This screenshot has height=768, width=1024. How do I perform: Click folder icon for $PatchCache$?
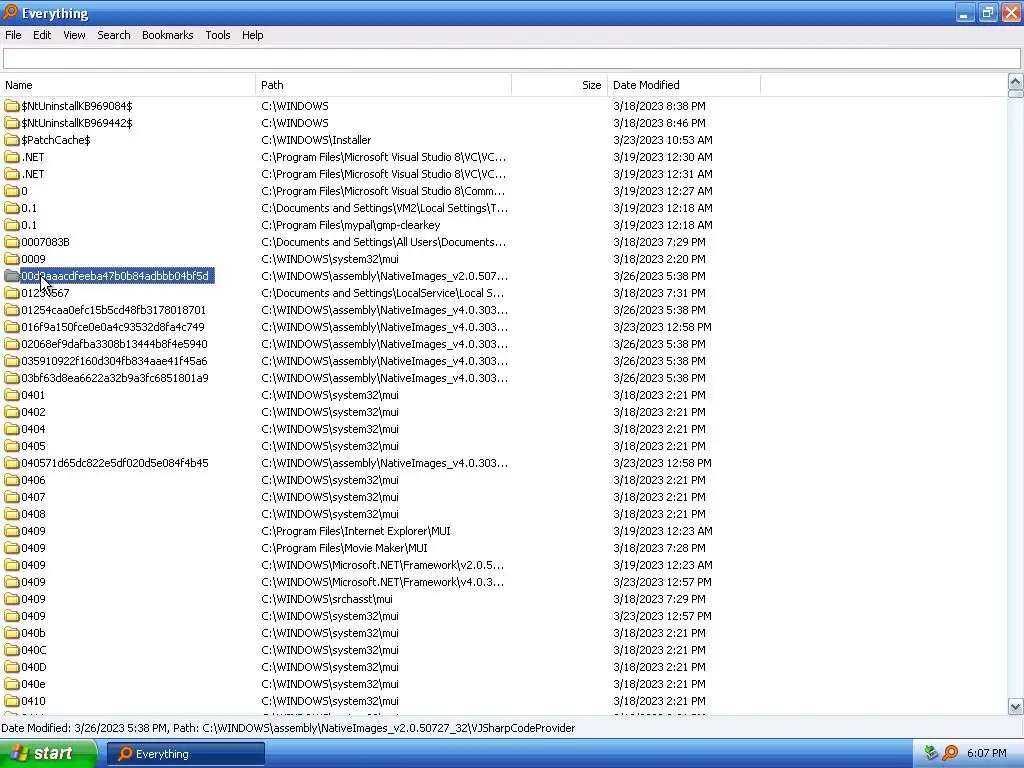[12, 140]
